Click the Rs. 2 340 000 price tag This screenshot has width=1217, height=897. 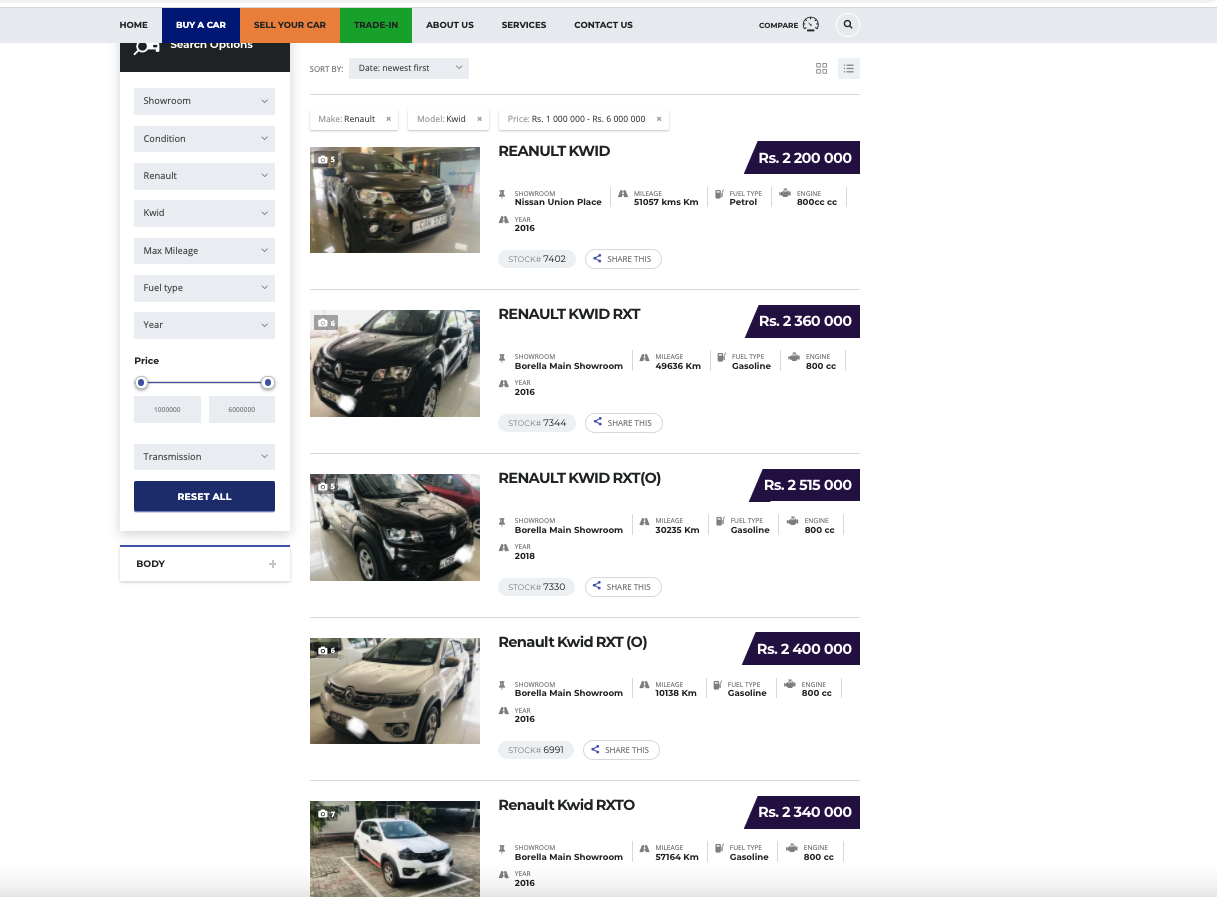[x=802, y=812]
